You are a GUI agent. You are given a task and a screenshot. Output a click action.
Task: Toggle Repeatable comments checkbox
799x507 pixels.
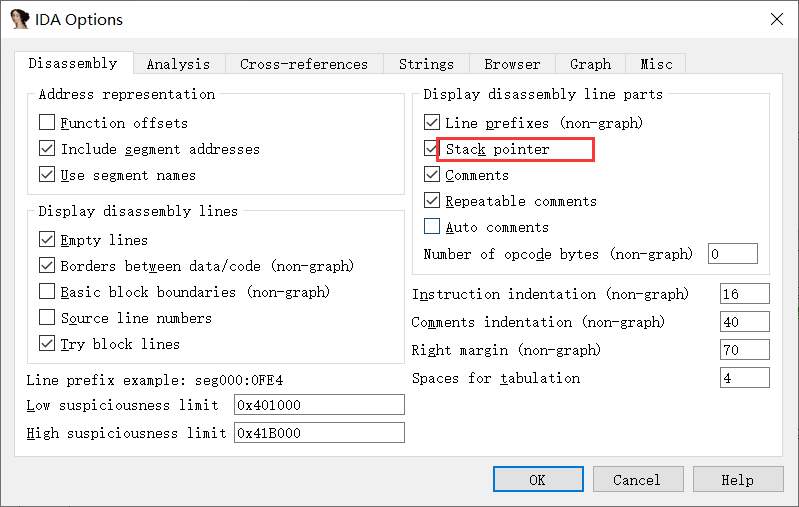[432, 200]
